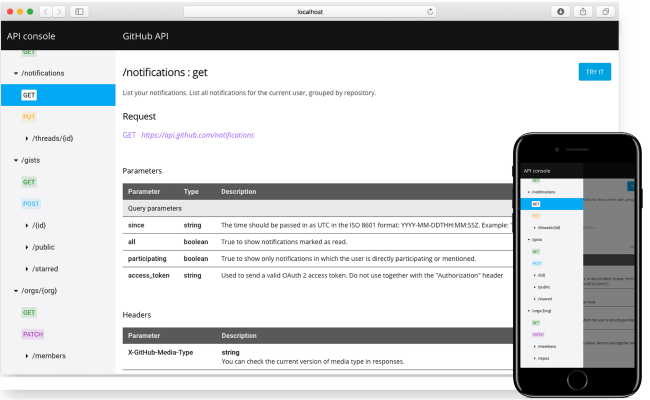Tap /notifications in the phone sidebar

point(543,192)
